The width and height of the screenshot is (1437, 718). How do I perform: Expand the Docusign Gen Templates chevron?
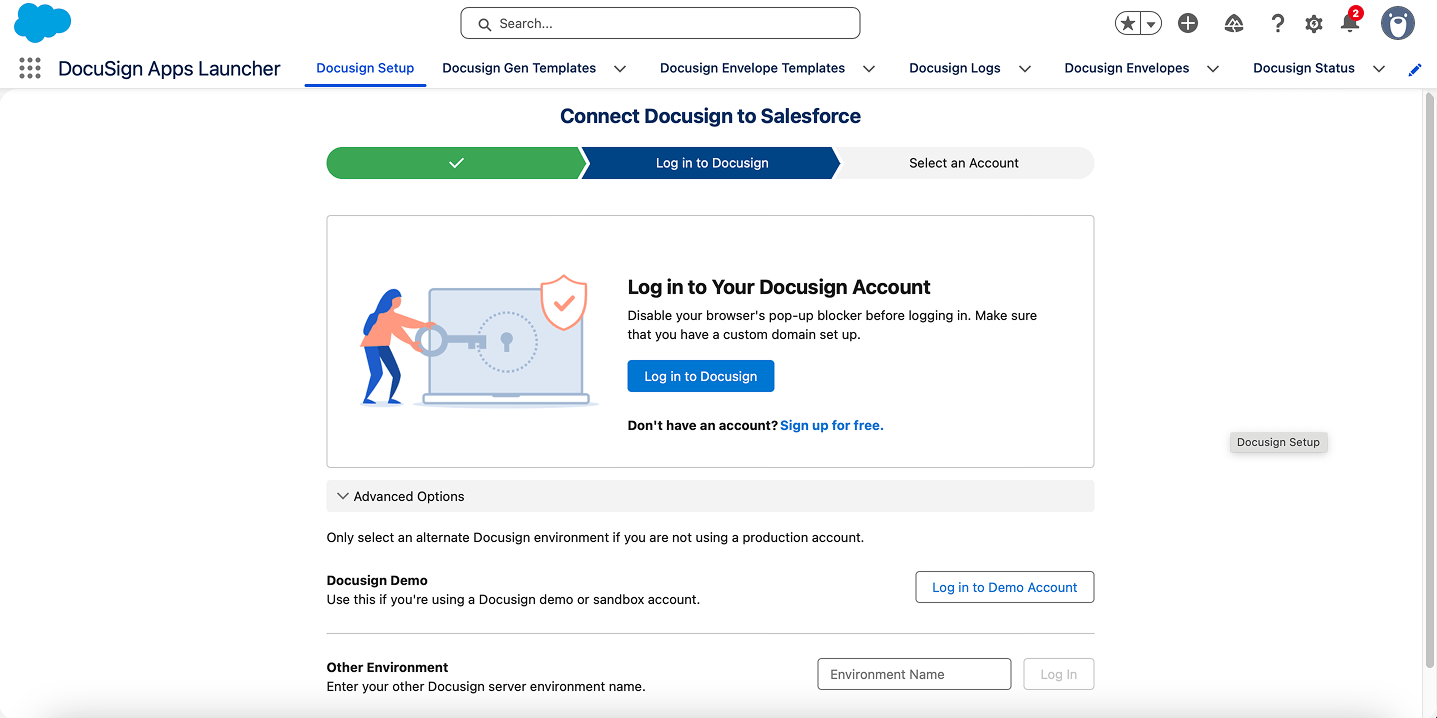(x=620, y=69)
